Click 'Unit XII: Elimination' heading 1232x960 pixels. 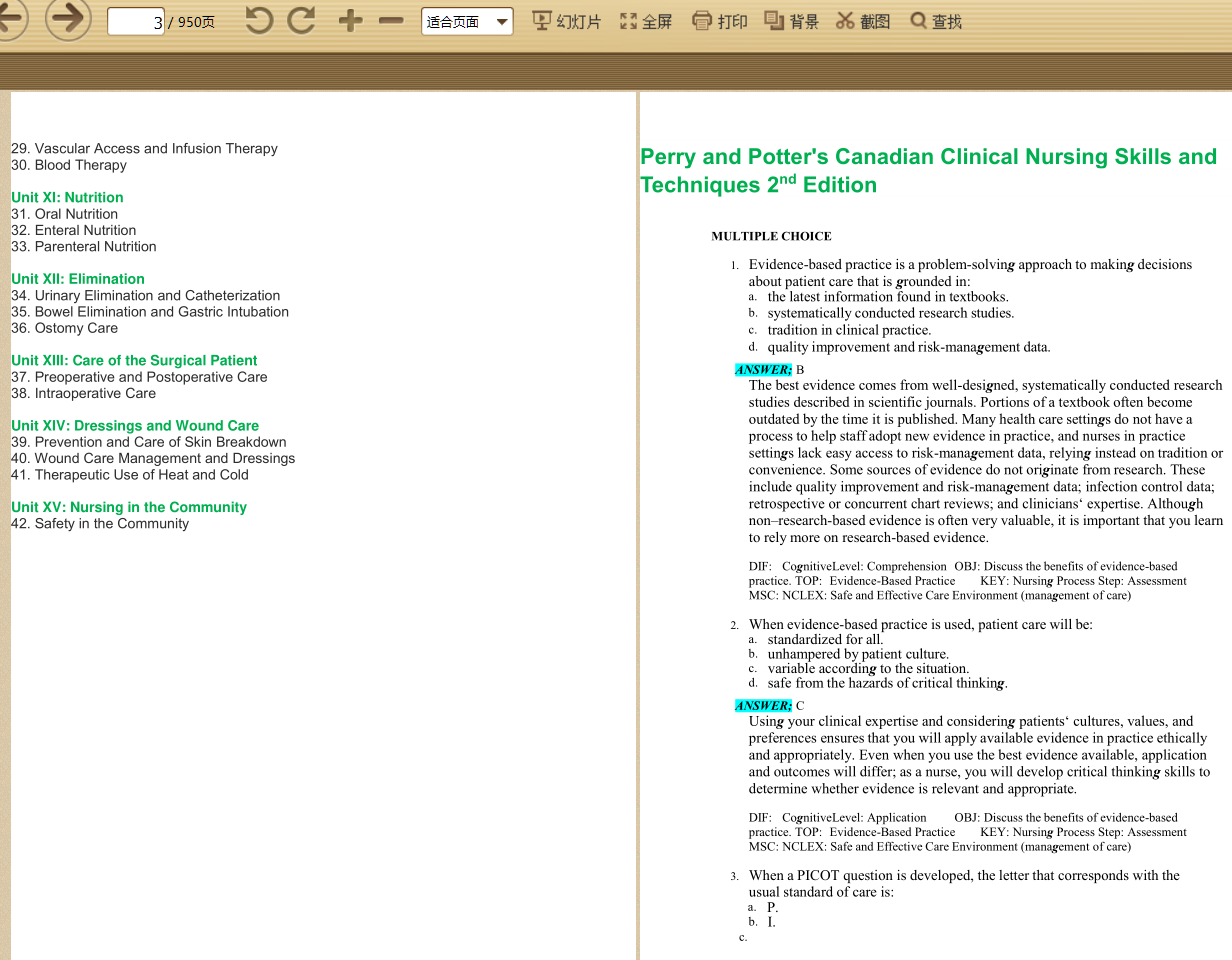point(78,279)
